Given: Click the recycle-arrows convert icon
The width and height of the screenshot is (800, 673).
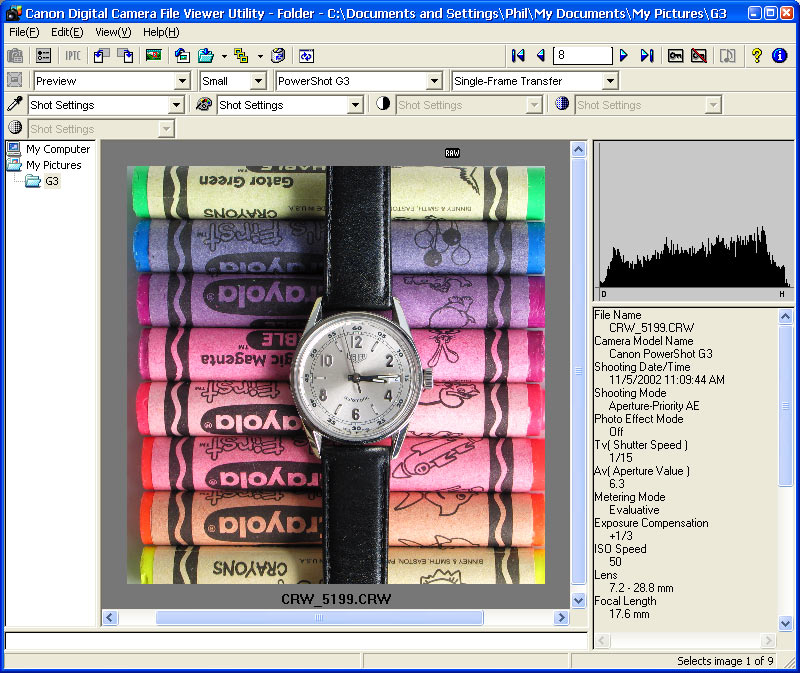Looking at the screenshot, I should click(278, 56).
